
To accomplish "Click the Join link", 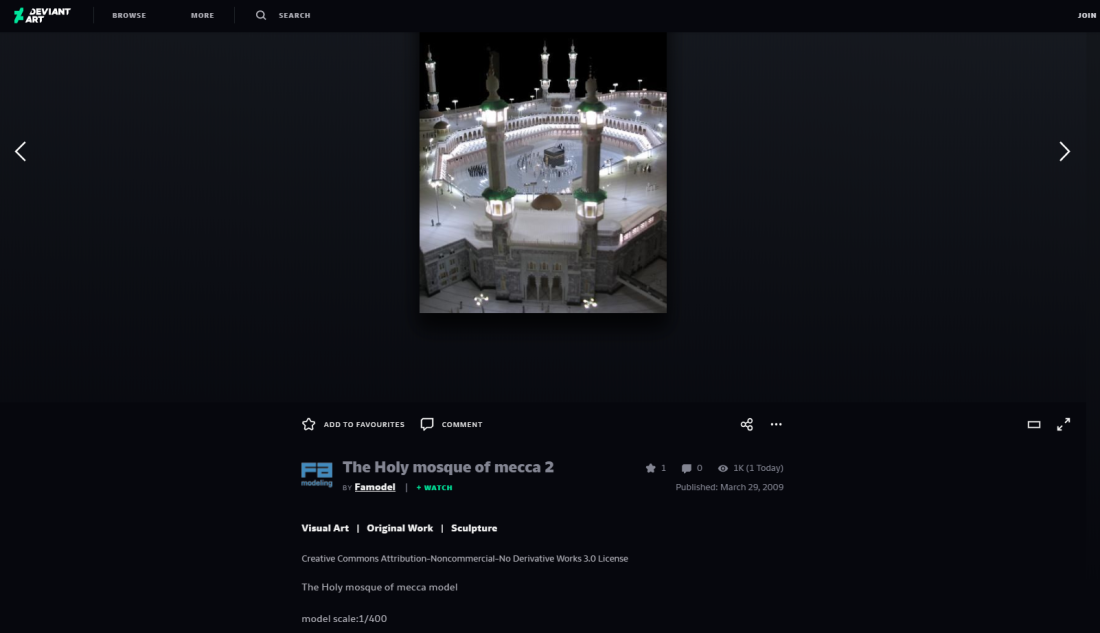I will (1087, 15).
